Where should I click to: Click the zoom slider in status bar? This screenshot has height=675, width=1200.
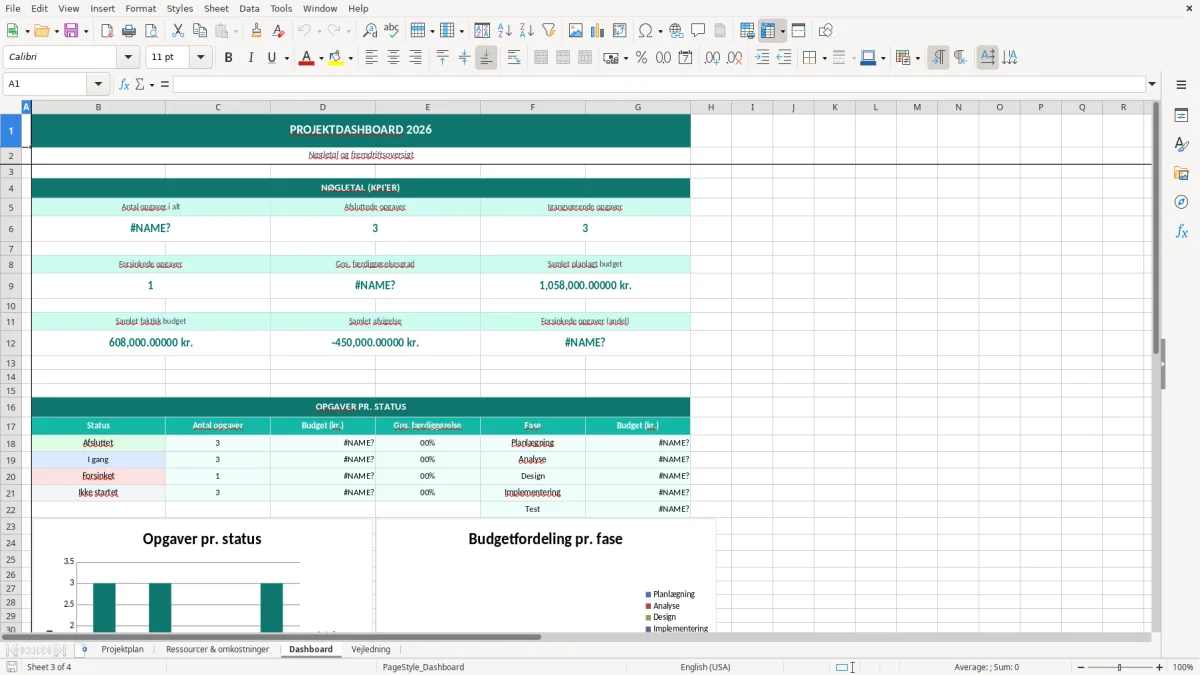(1120, 667)
